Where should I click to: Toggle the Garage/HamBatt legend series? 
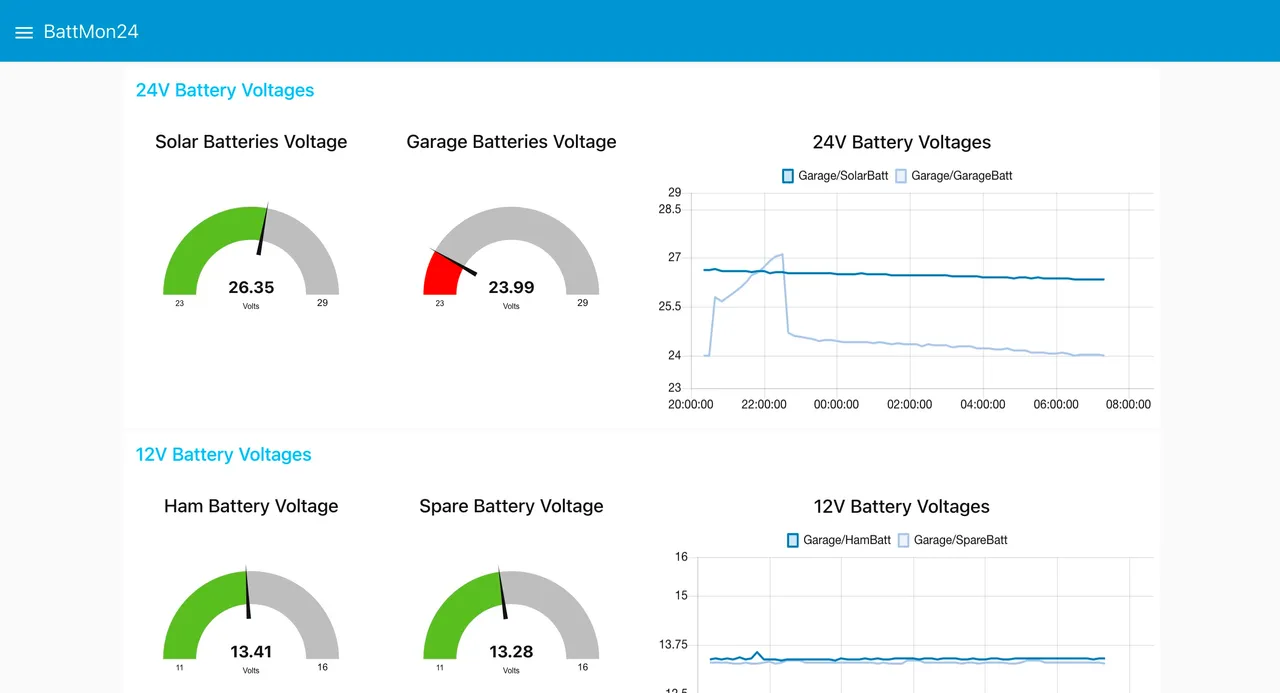point(839,540)
